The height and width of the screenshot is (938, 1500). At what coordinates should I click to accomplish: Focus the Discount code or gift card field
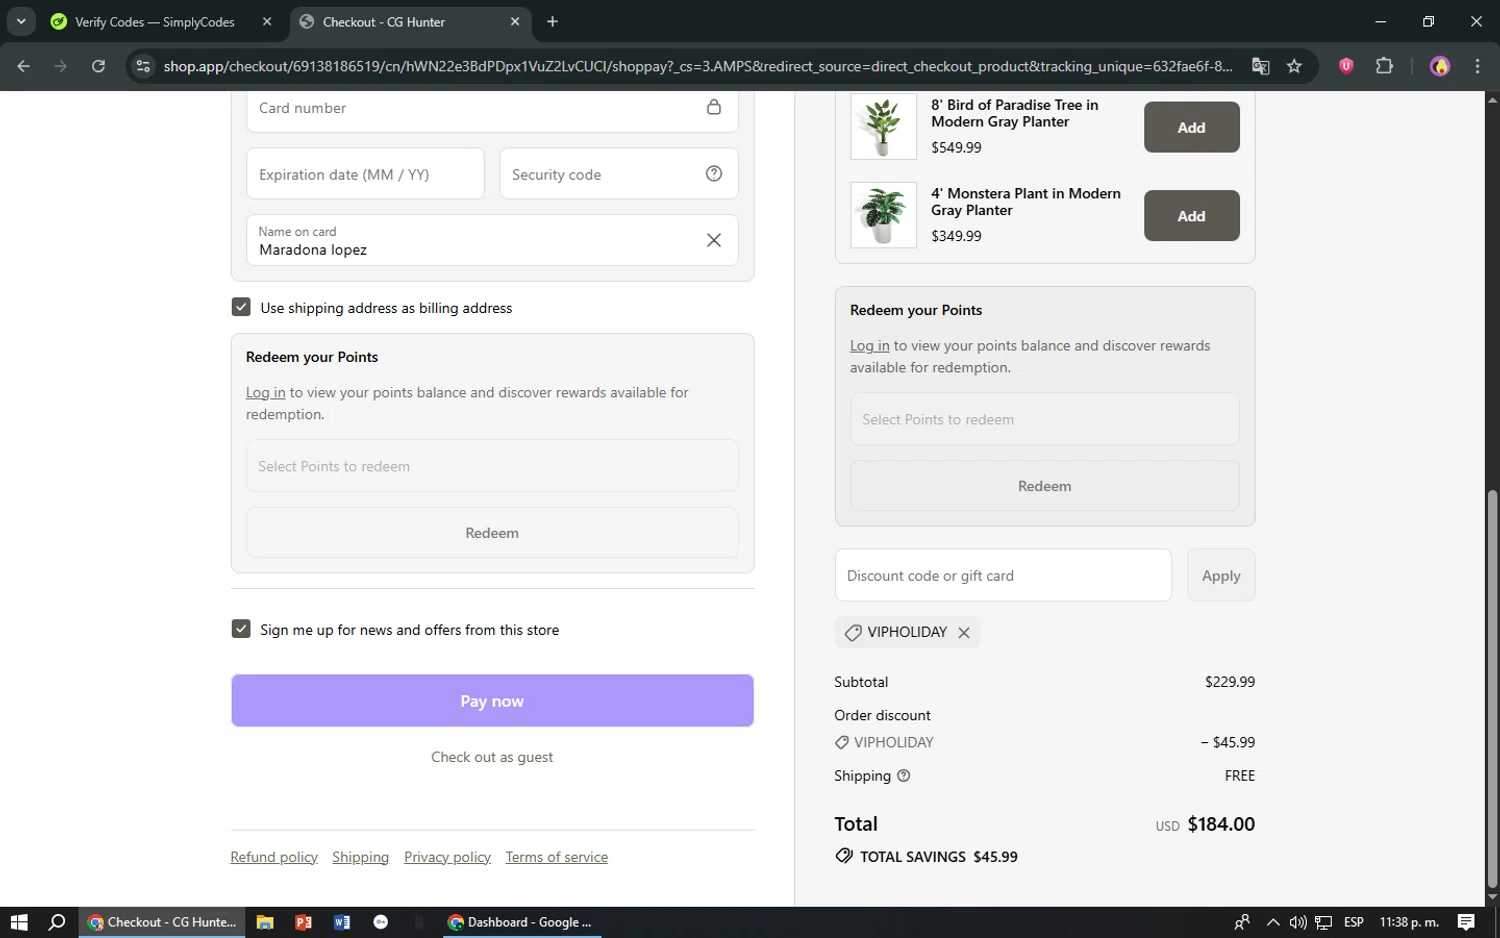pyautogui.click(x=1003, y=575)
